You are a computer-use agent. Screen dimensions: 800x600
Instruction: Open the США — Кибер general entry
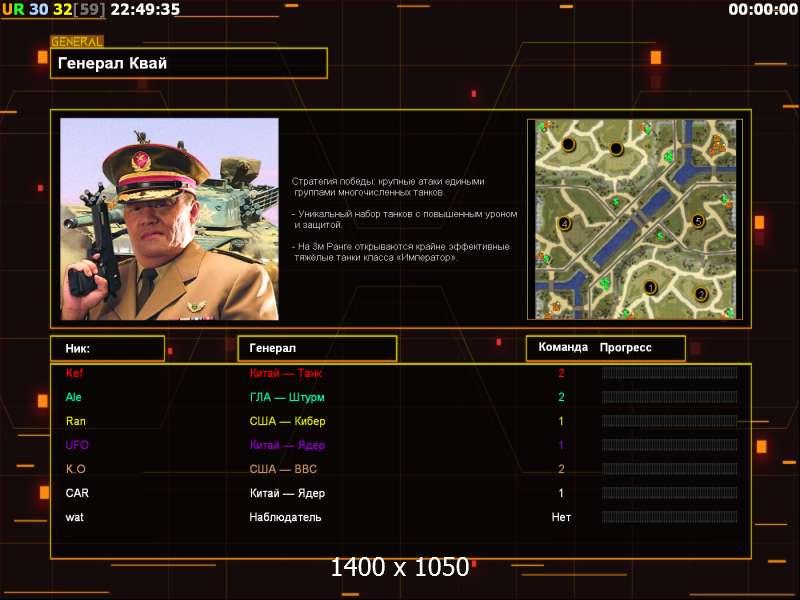(287, 421)
